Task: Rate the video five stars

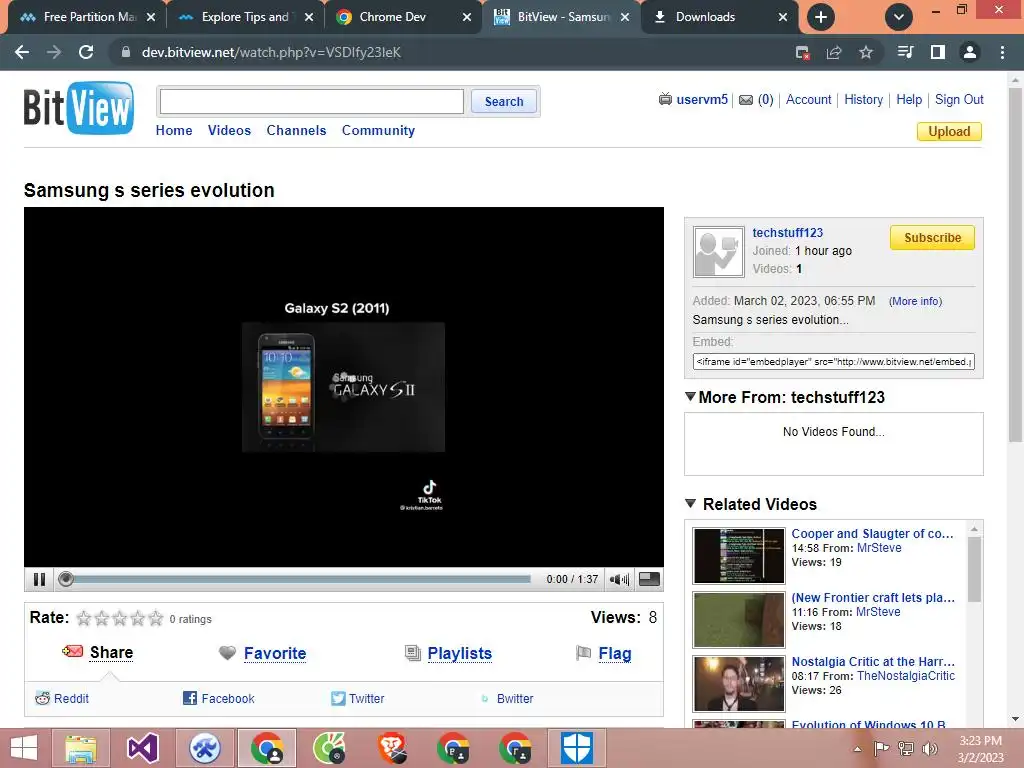Action: point(155,618)
